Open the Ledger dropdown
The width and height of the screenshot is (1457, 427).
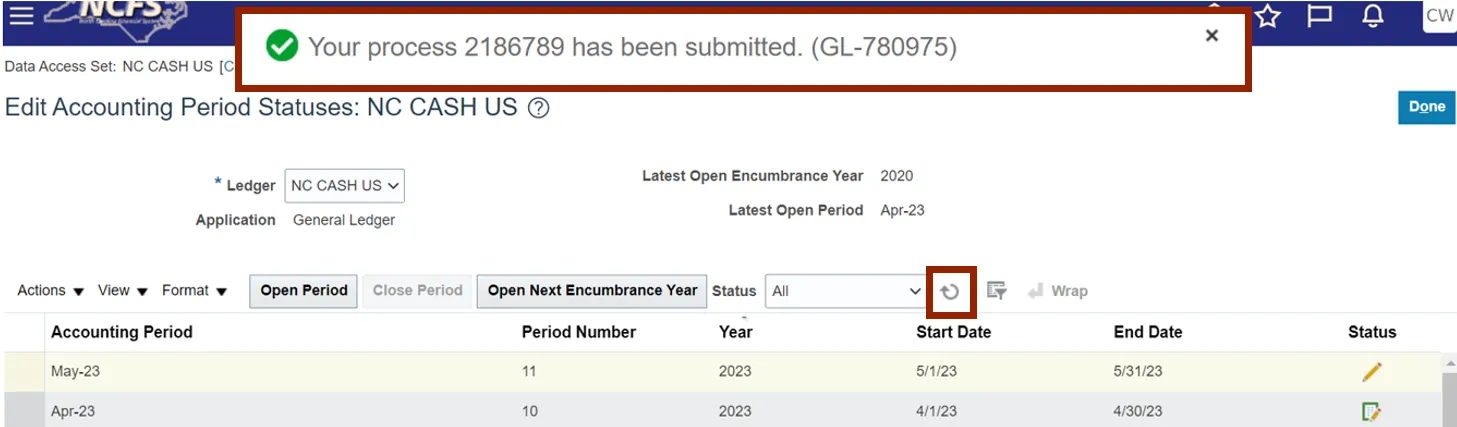(x=345, y=186)
